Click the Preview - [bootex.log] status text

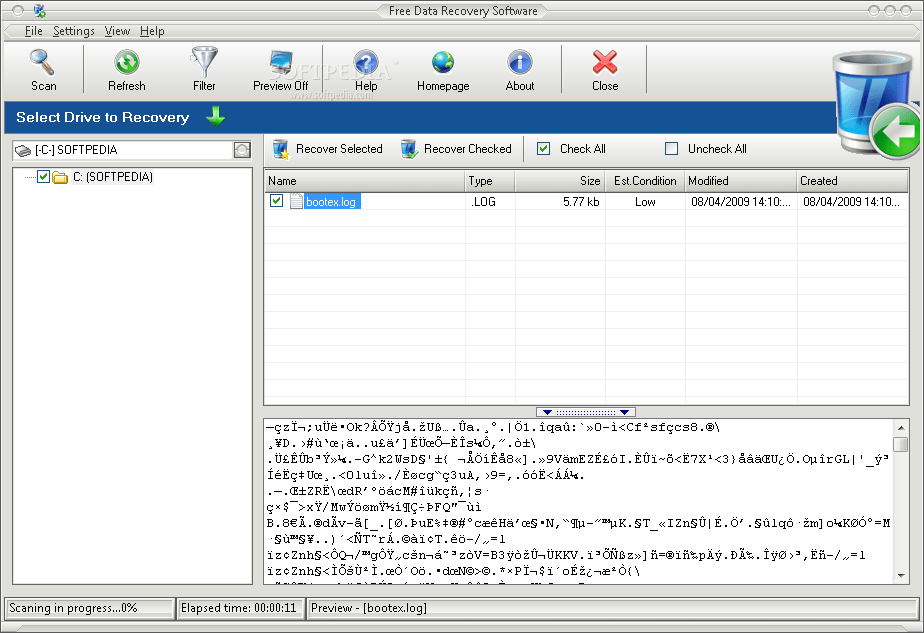(x=369, y=608)
